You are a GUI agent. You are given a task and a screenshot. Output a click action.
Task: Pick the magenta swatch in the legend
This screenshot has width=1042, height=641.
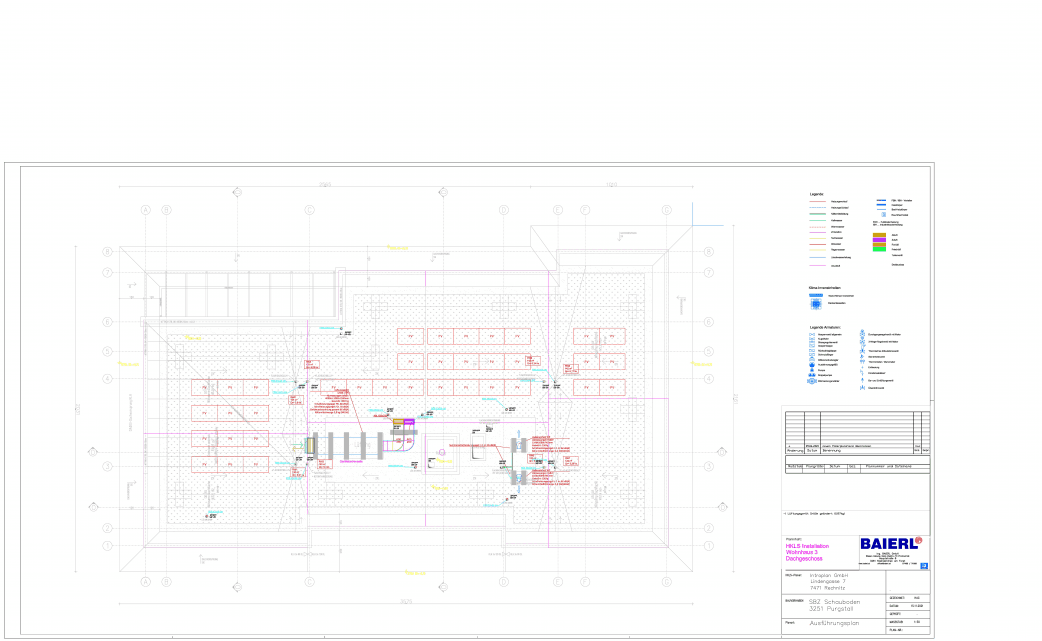[879, 241]
